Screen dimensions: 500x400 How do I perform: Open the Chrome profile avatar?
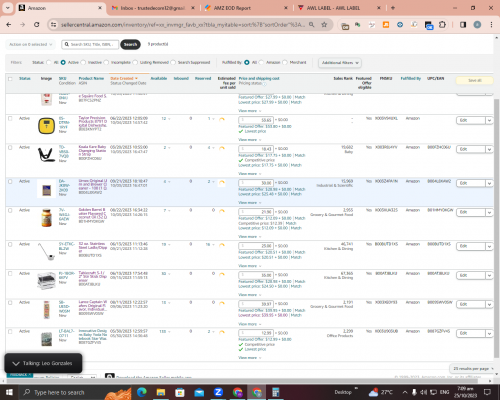(x=477, y=25)
